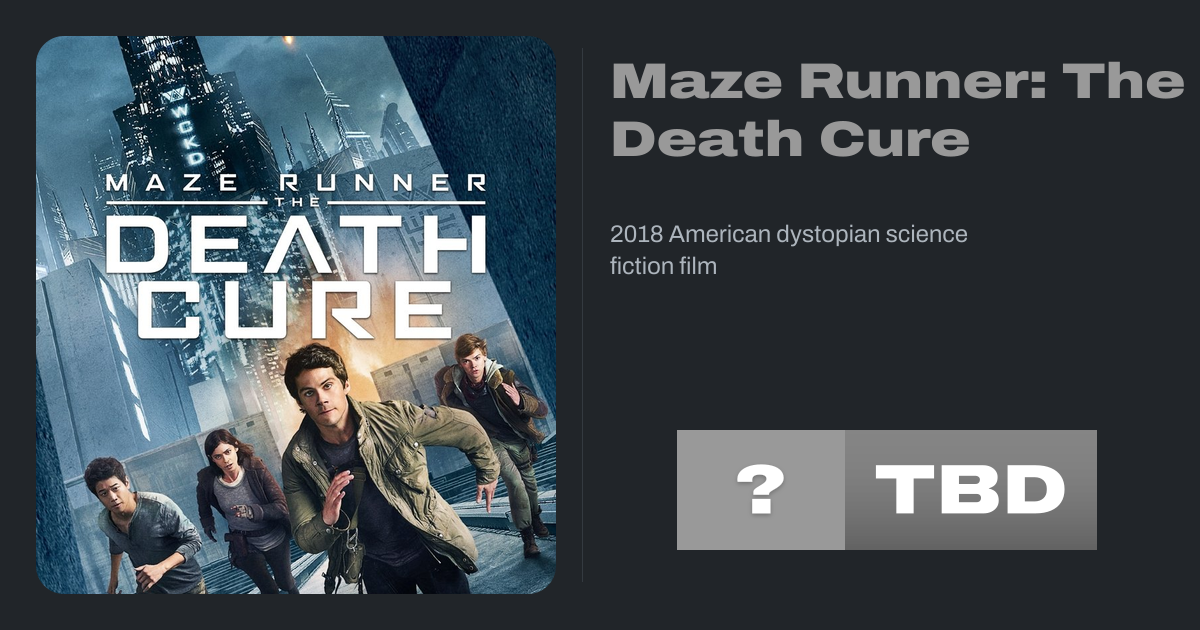Click the 'fiction film' description text
The image size is (1200, 630).
tap(663, 267)
